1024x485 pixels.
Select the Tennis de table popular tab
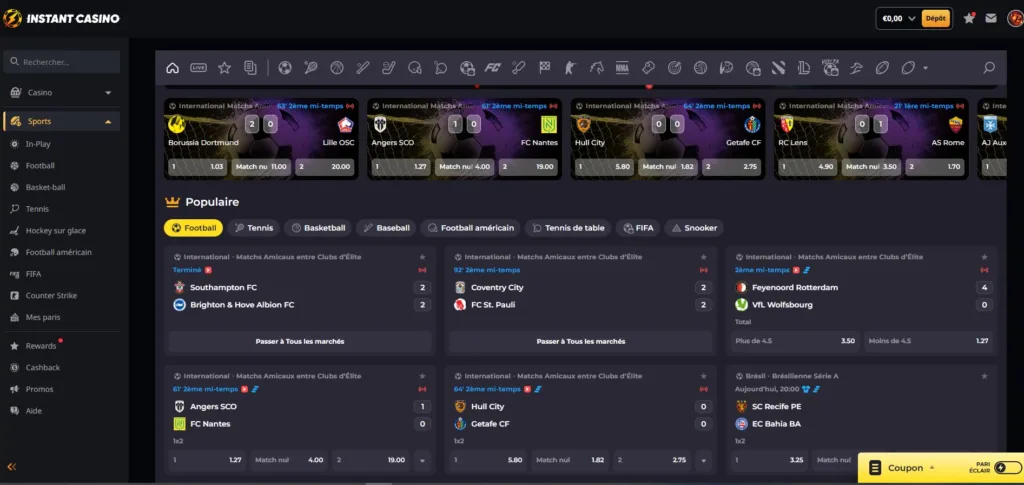tap(568, 228)
